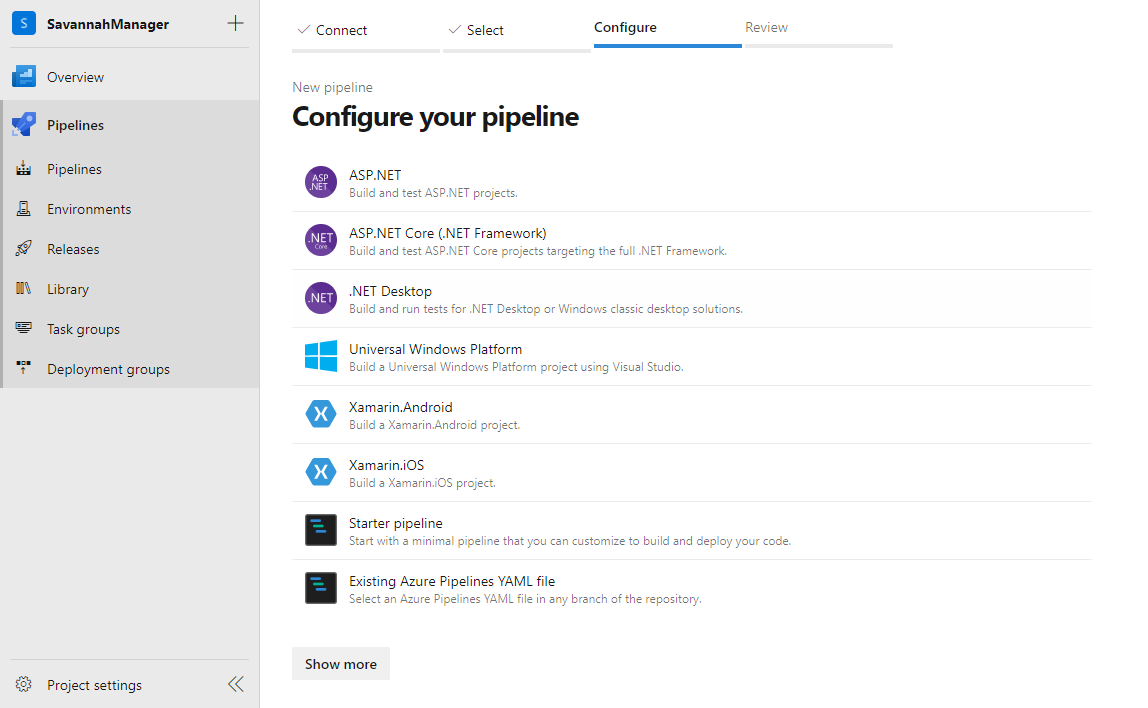Choose the Starter pipeline title
Screen dimensions: 1148x708
pyautogui.click(x=395, y=523)
